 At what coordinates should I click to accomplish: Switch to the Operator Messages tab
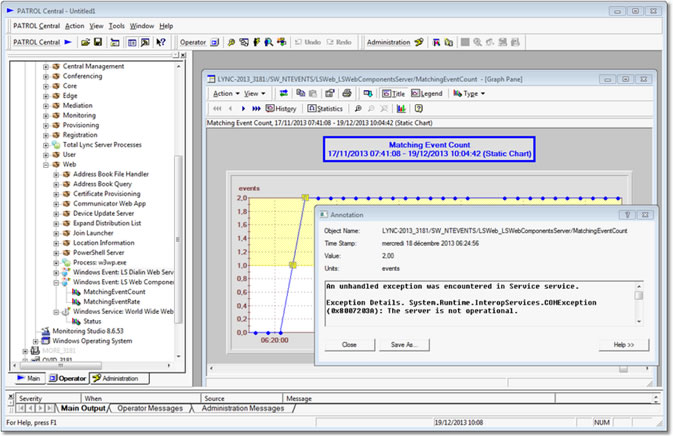click(x=152, y=408)
